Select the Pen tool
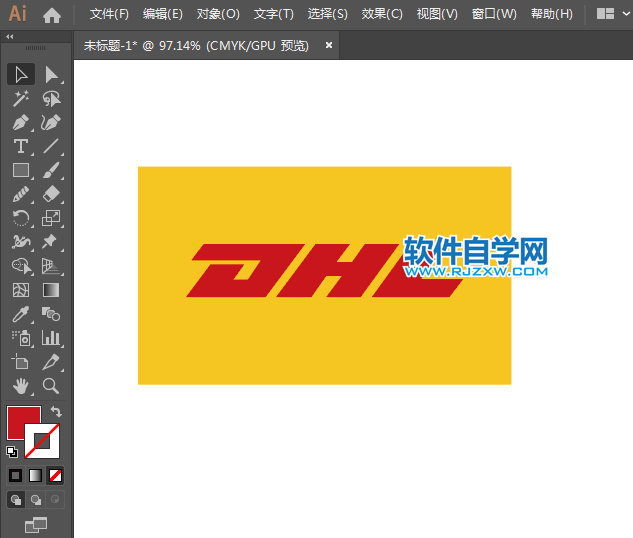The image size is (633, 538). 21,122
